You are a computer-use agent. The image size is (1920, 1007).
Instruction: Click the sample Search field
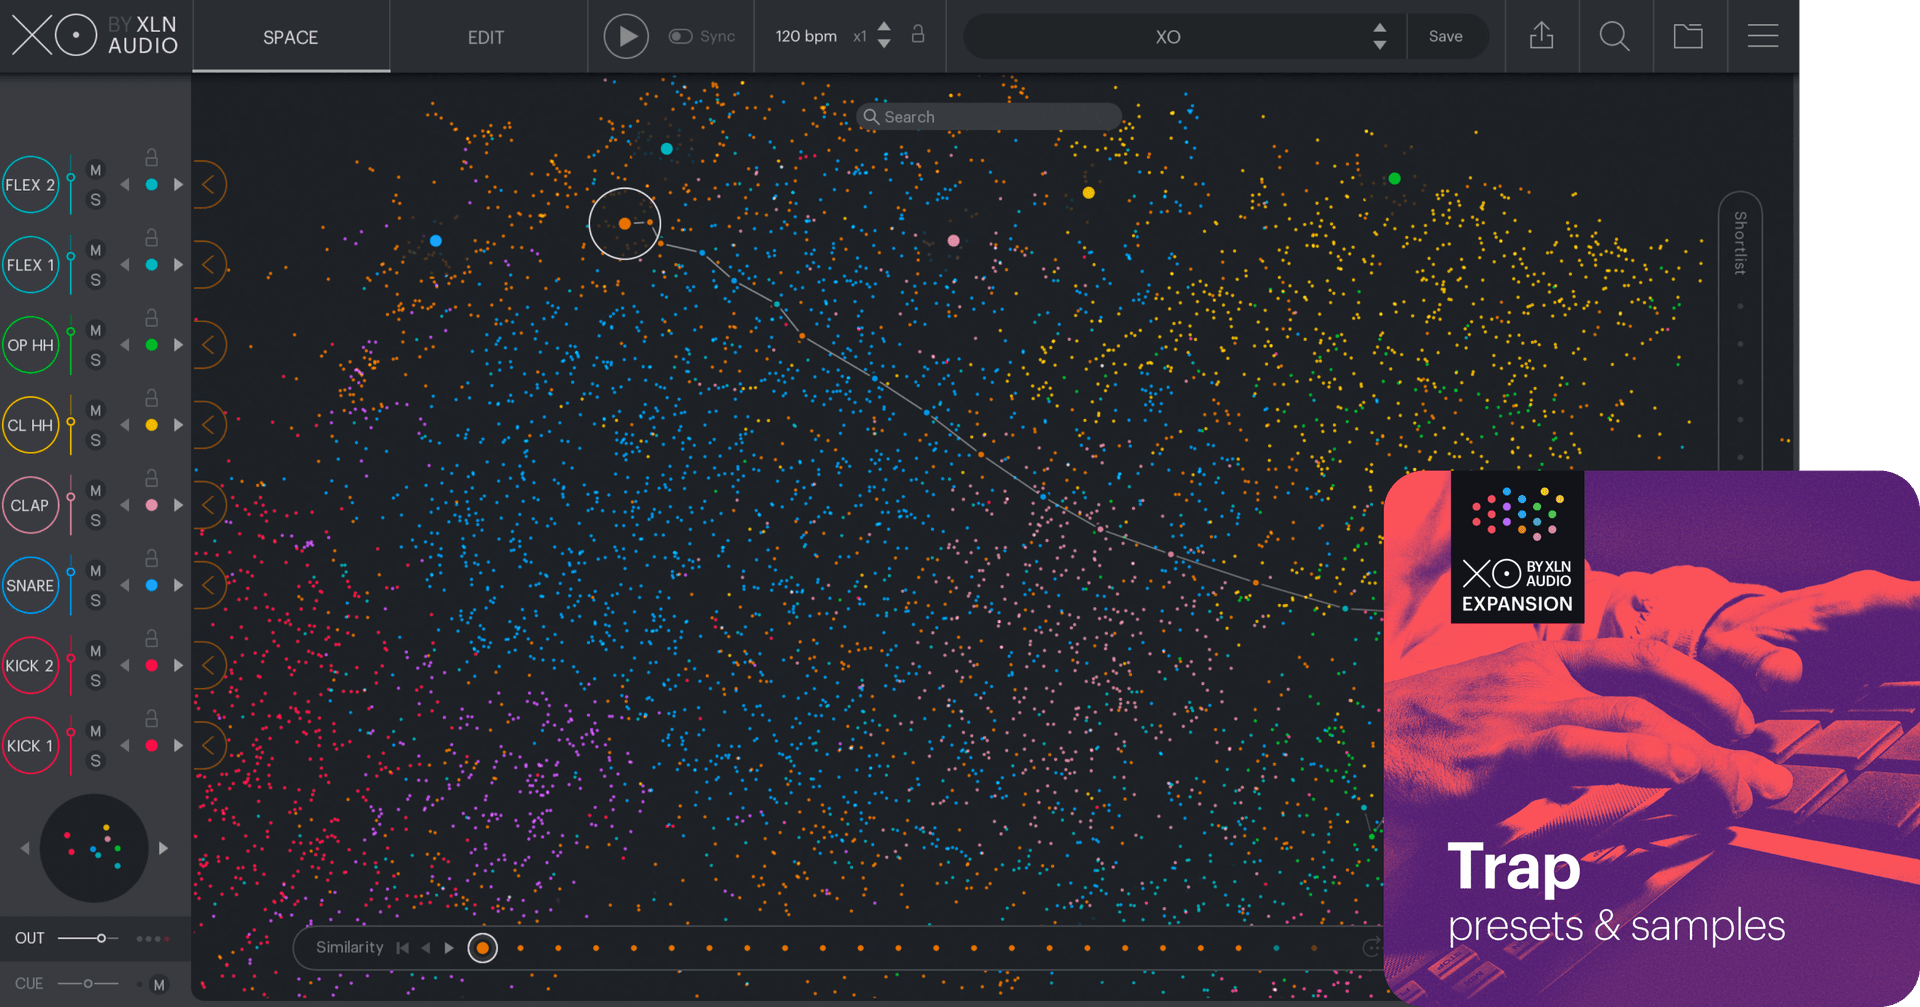click(989, 117)
